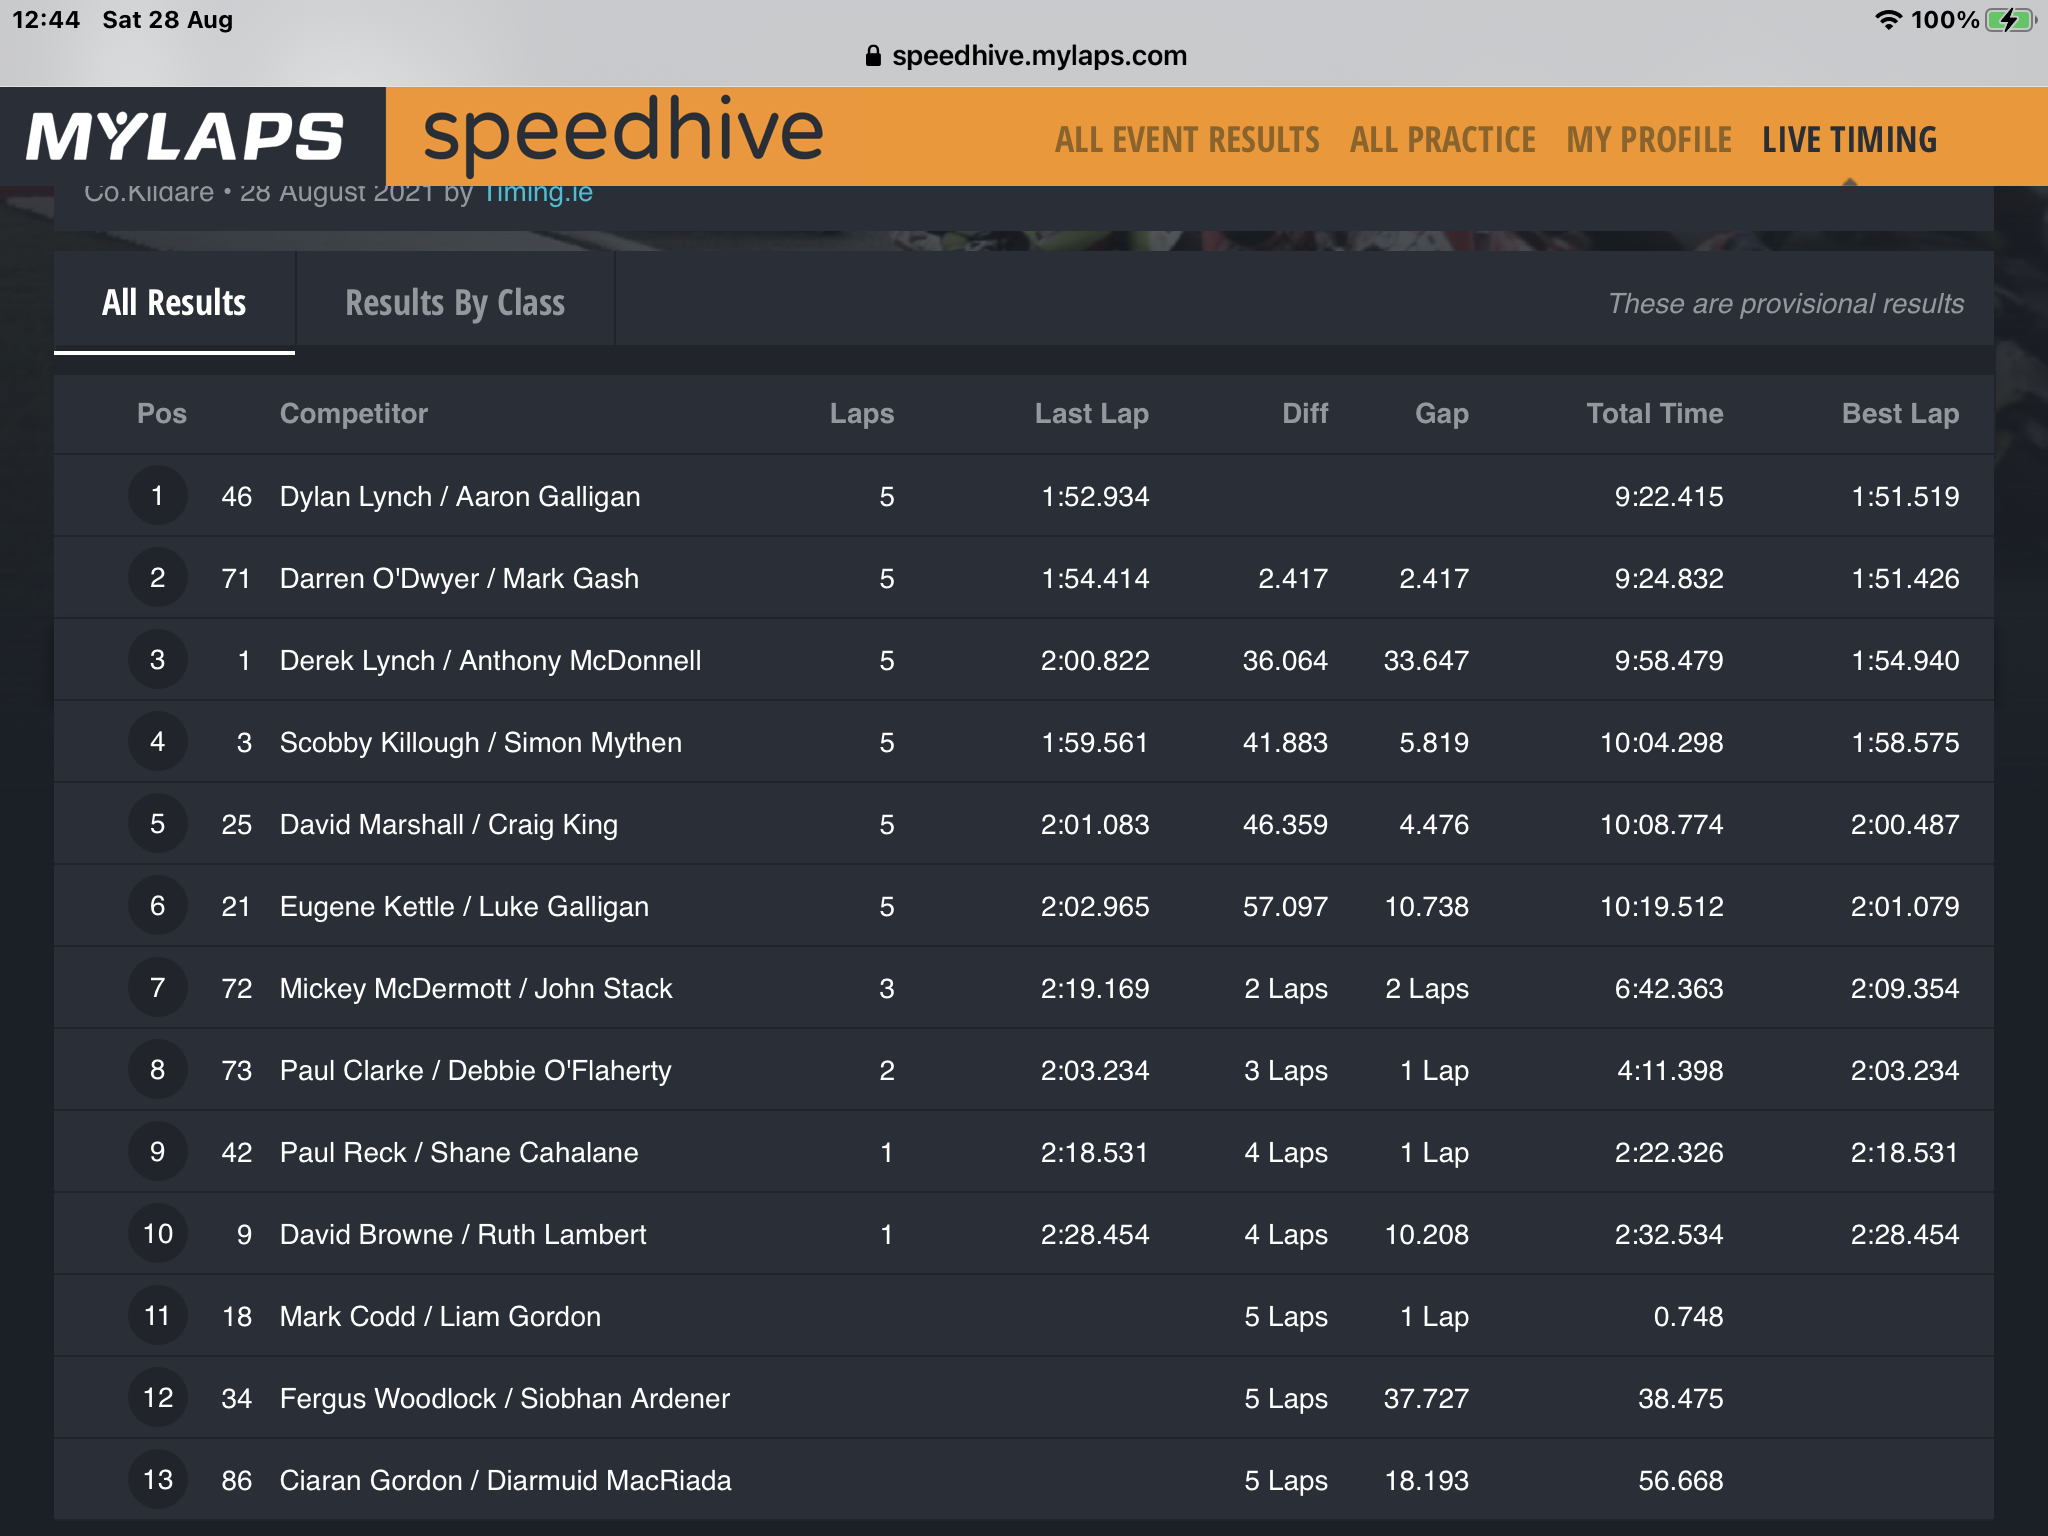Viewport: 2048px width, 1536px height.
Task: Select Mark Codd / Liam Gordon row
Action: pyautogui.click(x=1024, y=1316)
